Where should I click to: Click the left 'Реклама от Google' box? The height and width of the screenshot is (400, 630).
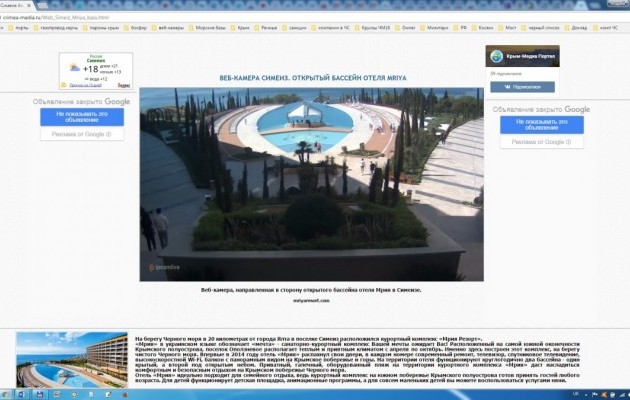point(82,134)
